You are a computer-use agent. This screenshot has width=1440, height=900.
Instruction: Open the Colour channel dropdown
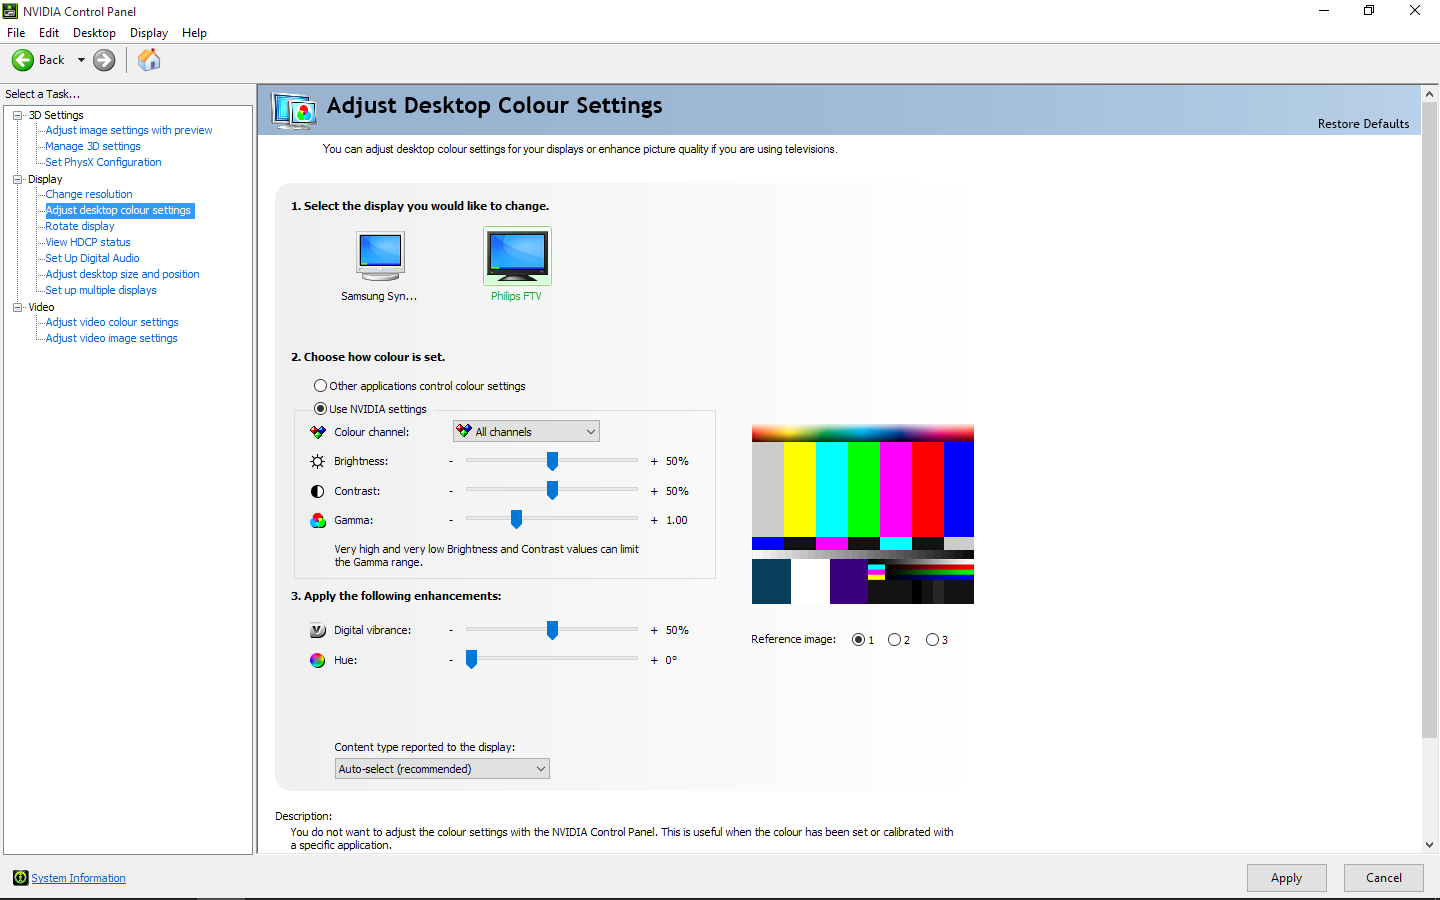coord(526,431)
